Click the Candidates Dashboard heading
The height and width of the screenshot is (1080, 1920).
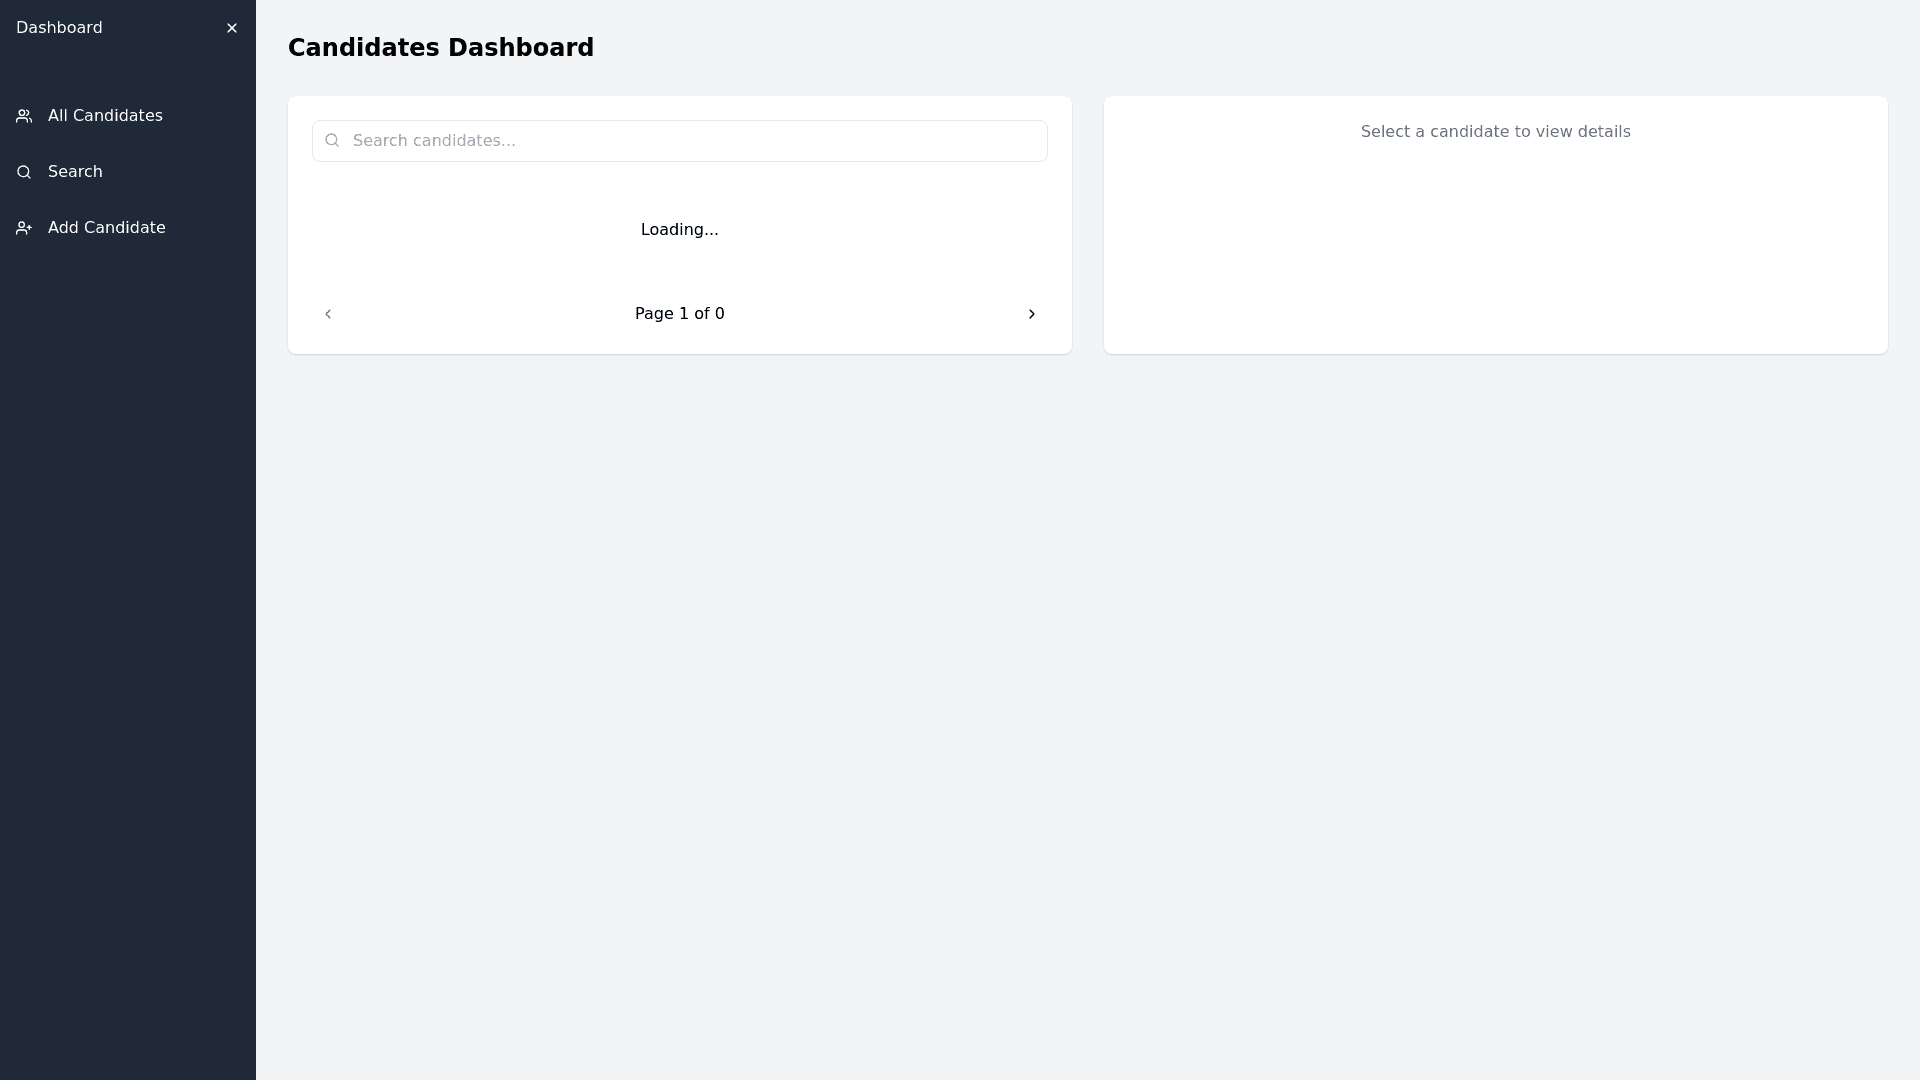tap(441, 48)
